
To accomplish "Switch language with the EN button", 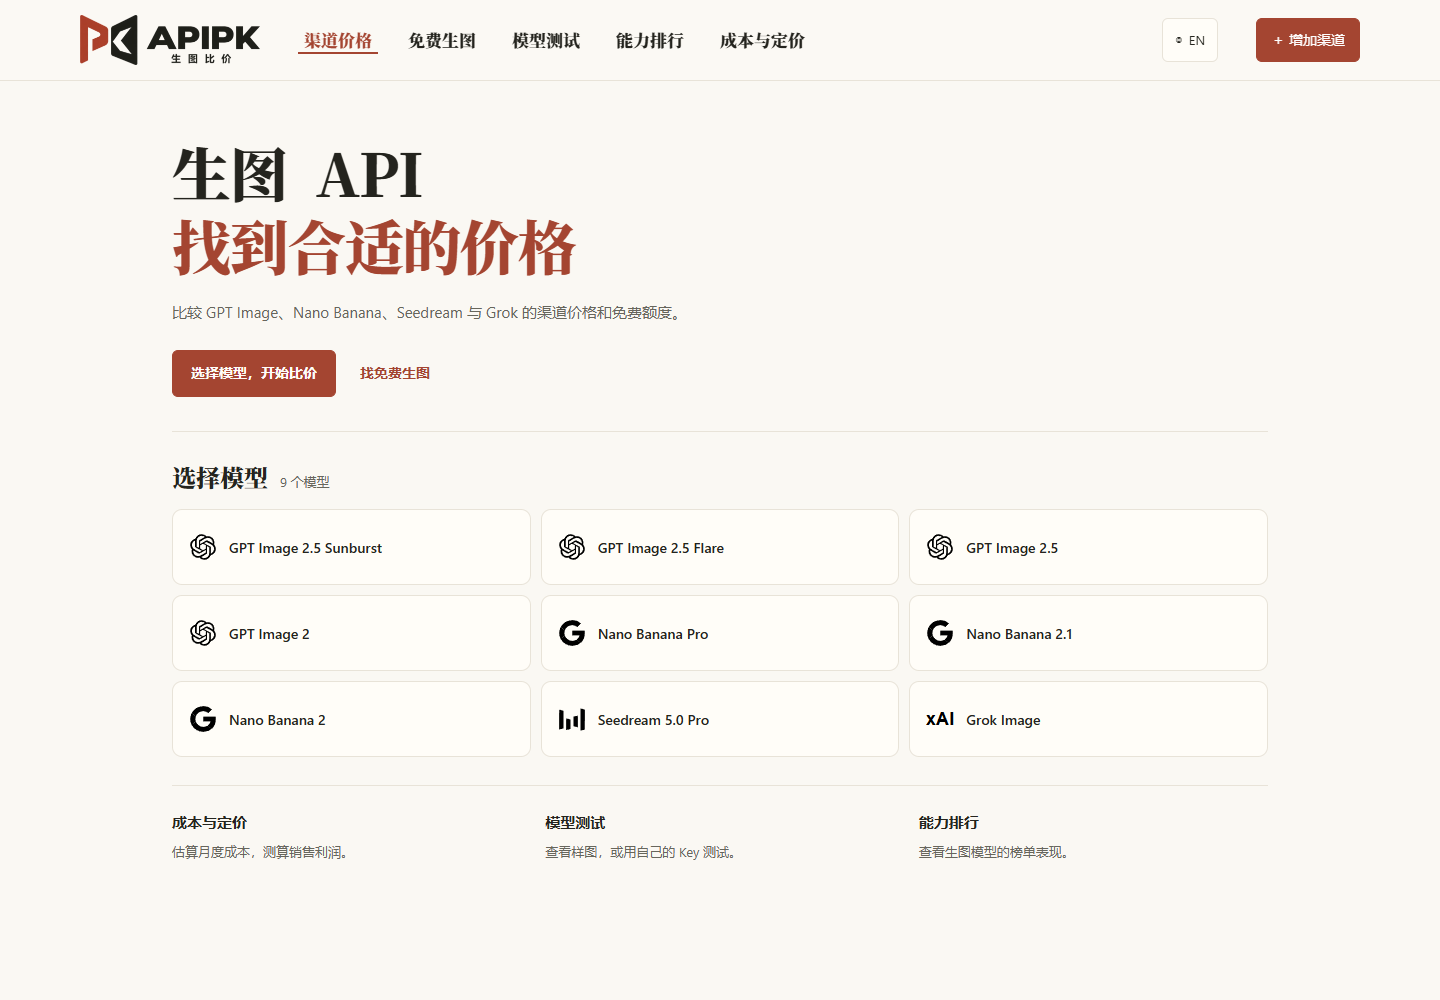I will 1190,40.
